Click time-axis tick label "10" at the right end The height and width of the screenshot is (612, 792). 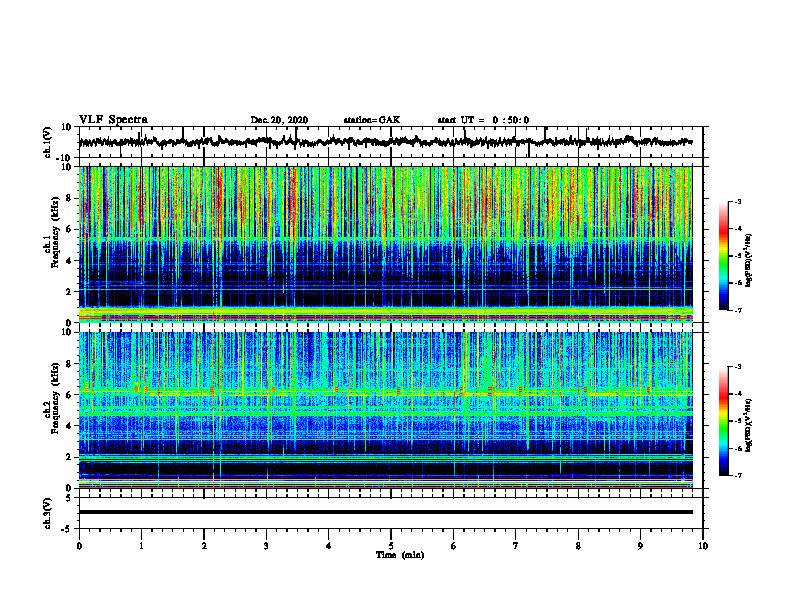[x=703, y=546]
